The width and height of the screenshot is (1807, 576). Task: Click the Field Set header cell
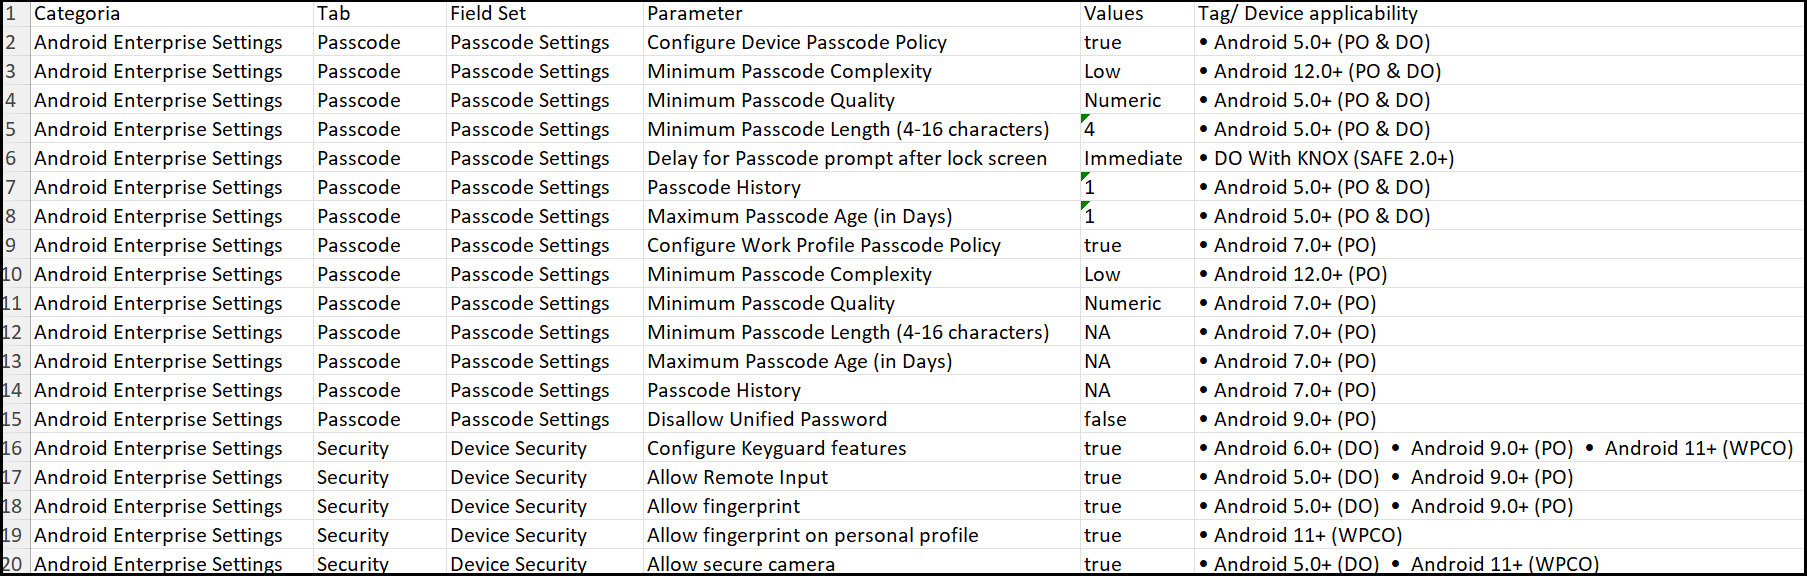click(544, 13)
